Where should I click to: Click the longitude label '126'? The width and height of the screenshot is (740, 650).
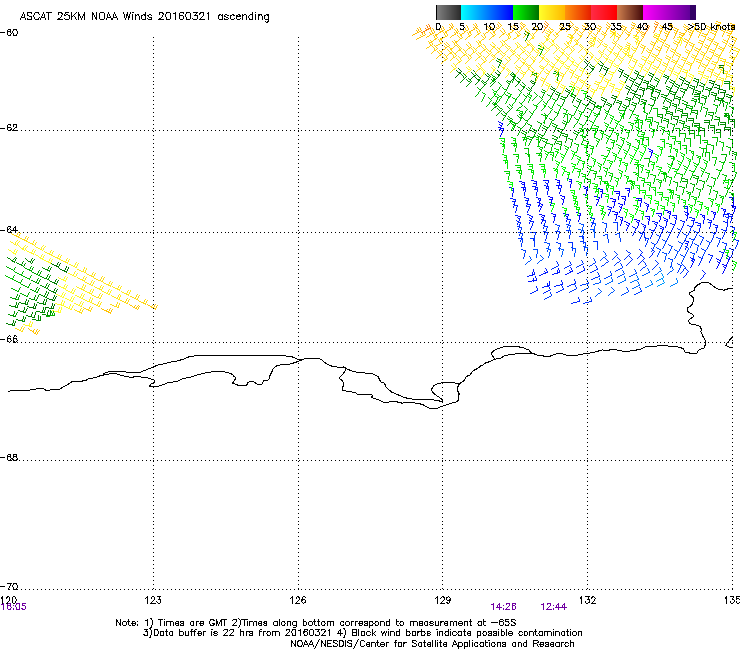pos(298,600)
